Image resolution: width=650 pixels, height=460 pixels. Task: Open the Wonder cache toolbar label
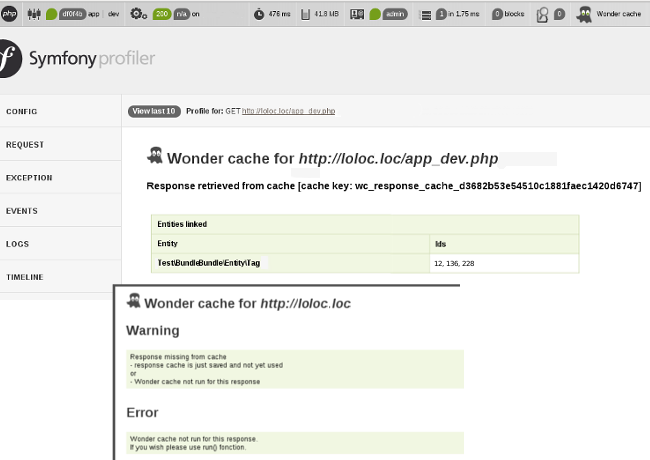(618, 14)
